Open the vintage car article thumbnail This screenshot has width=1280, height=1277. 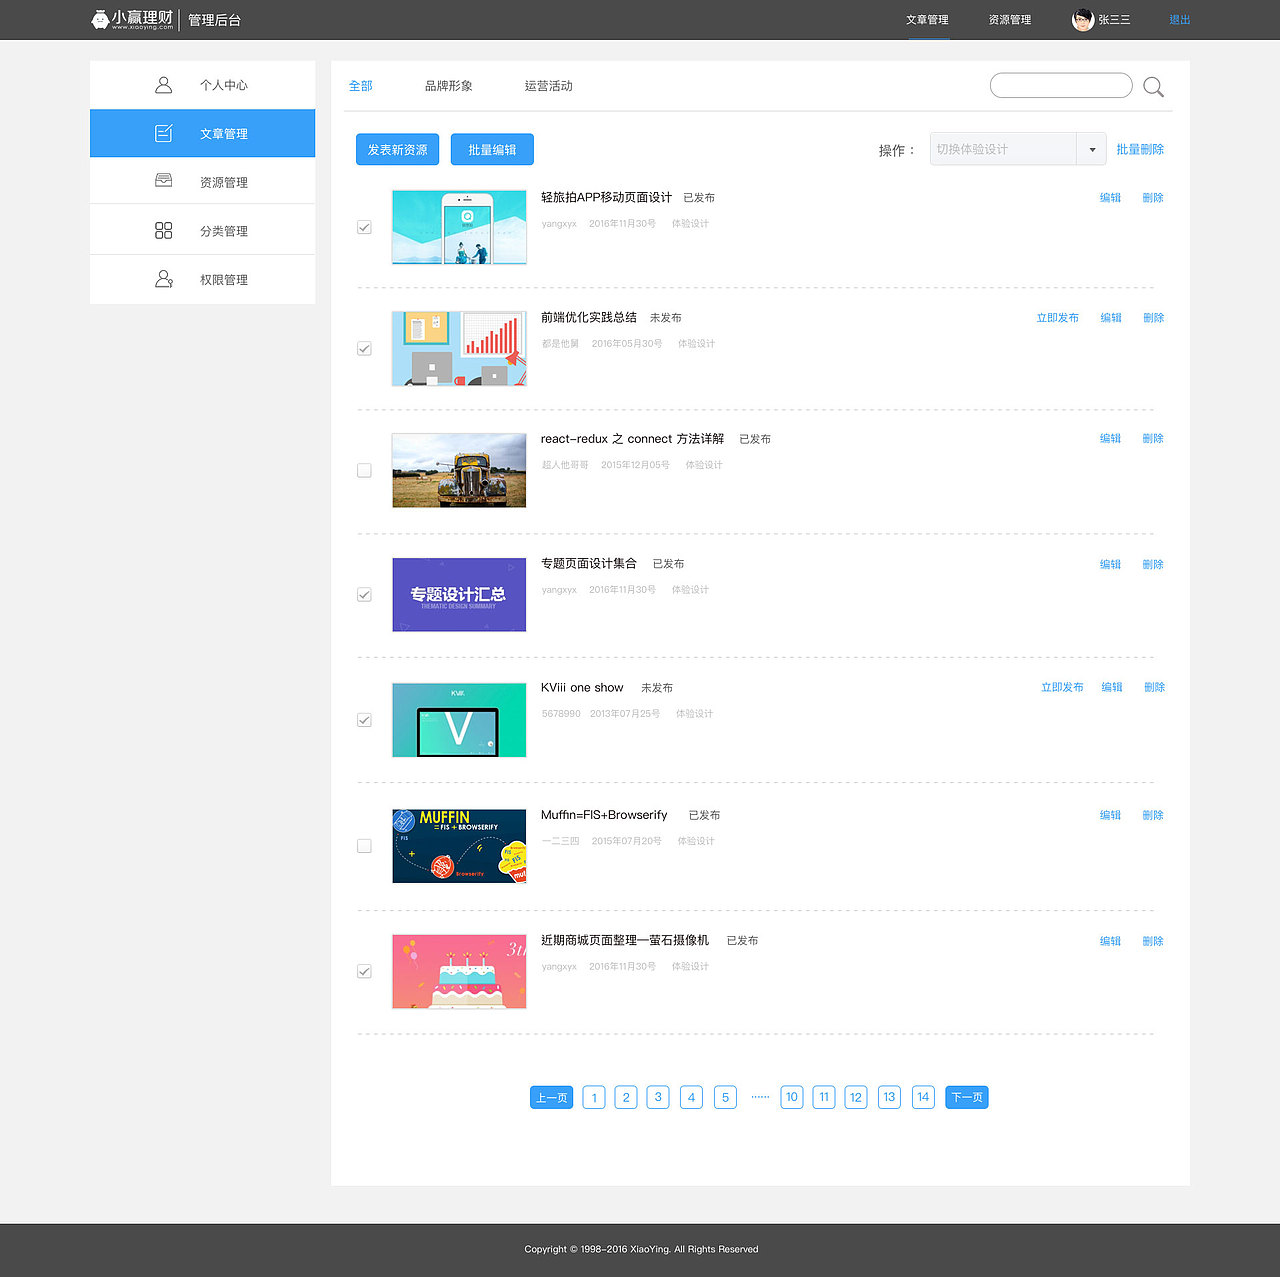click(x=459, y=470)
